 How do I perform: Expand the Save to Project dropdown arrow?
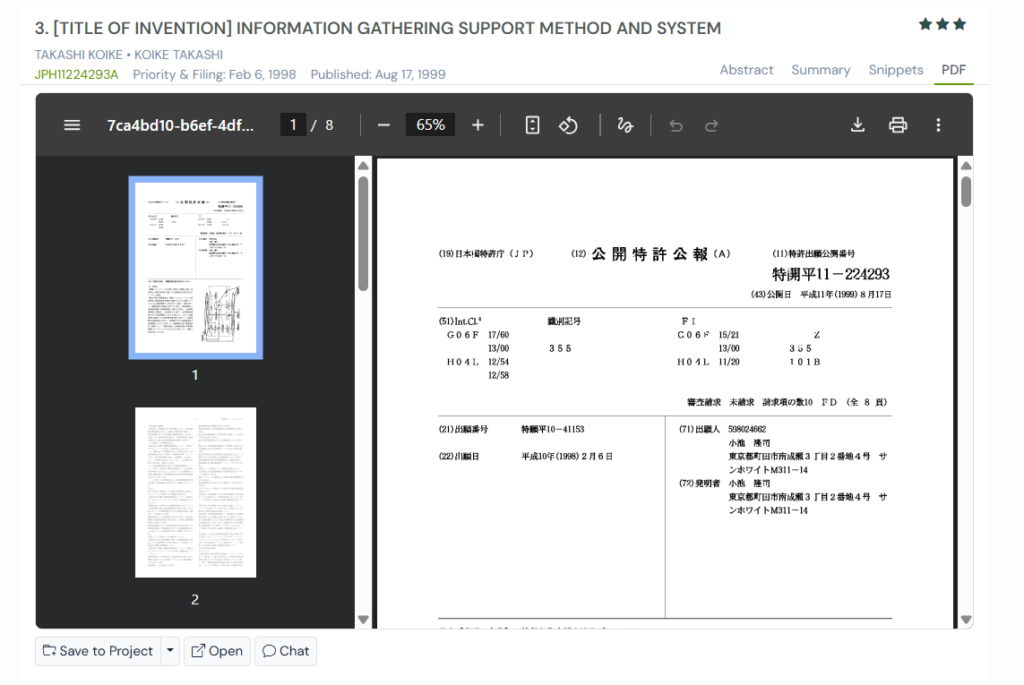170,651
